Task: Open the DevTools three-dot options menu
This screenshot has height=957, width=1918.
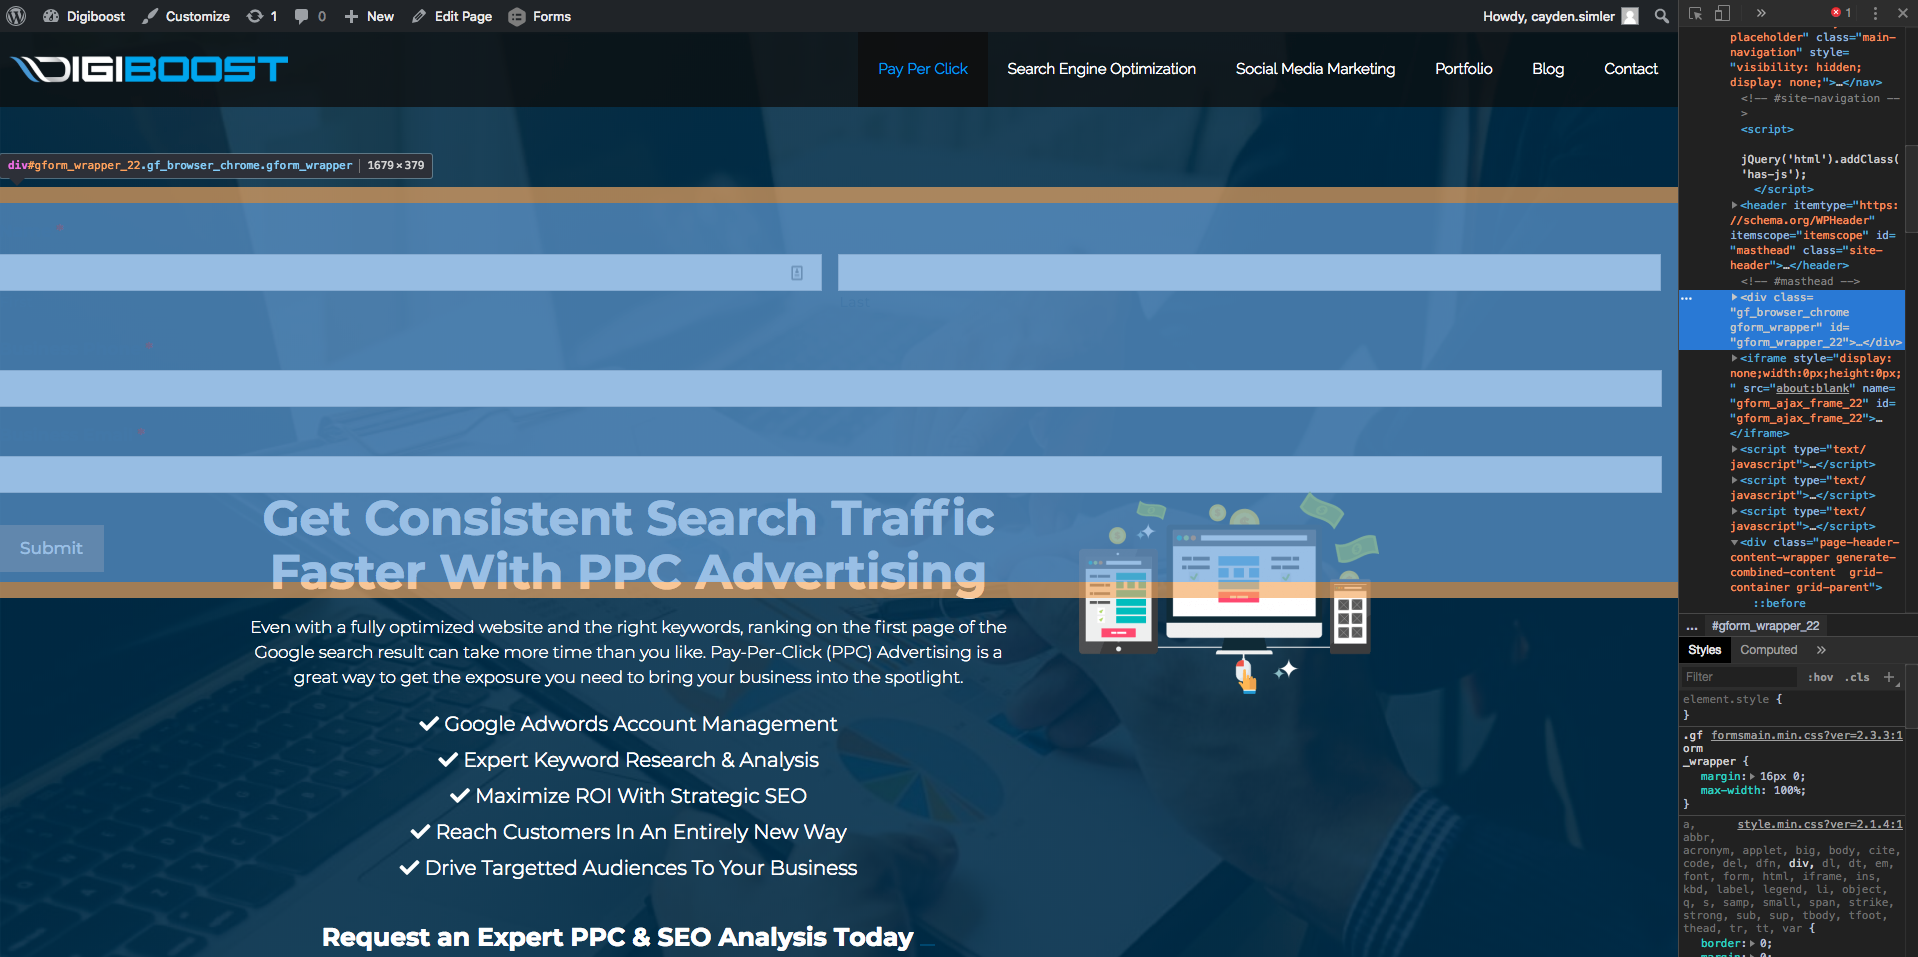Action: tap(1875, 13)
